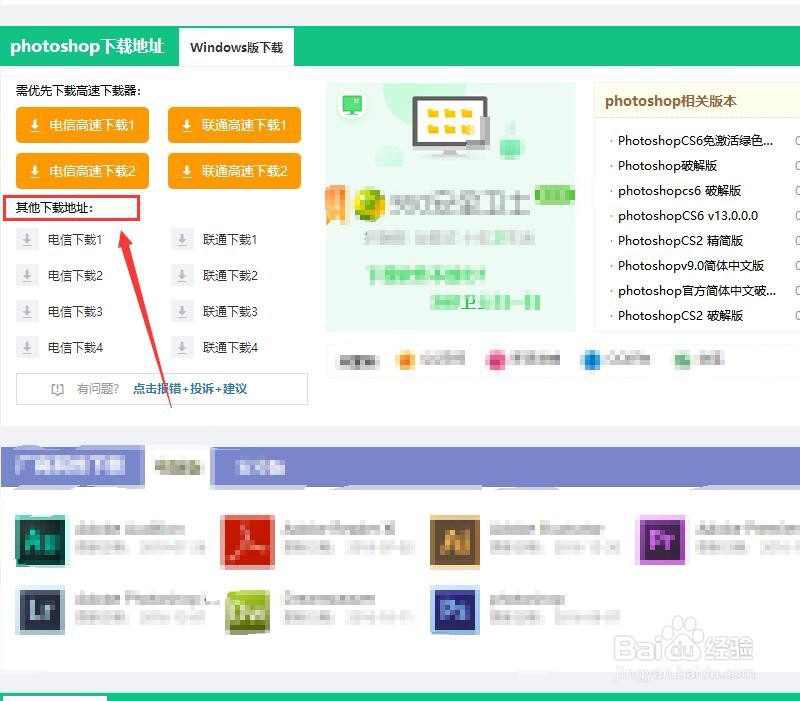The height and width of the screenshot is (701, 800).
Task: Open the 联通下载4 link
Action: pos(230,347)
